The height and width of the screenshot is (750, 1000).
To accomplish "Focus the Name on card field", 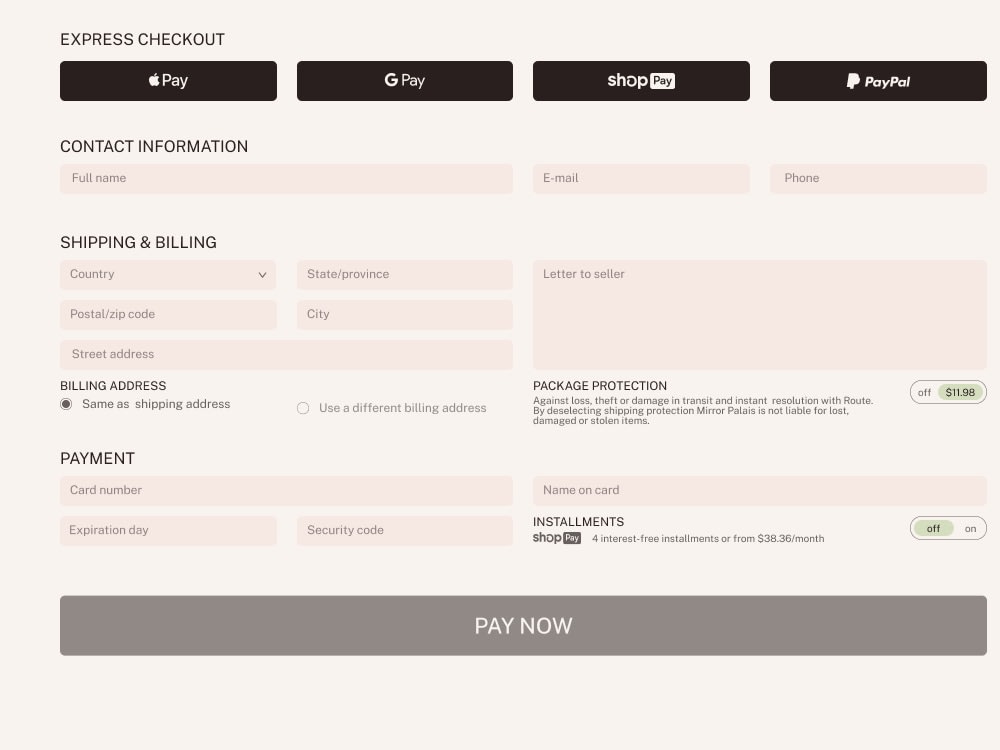I will (x=760, y=490).
